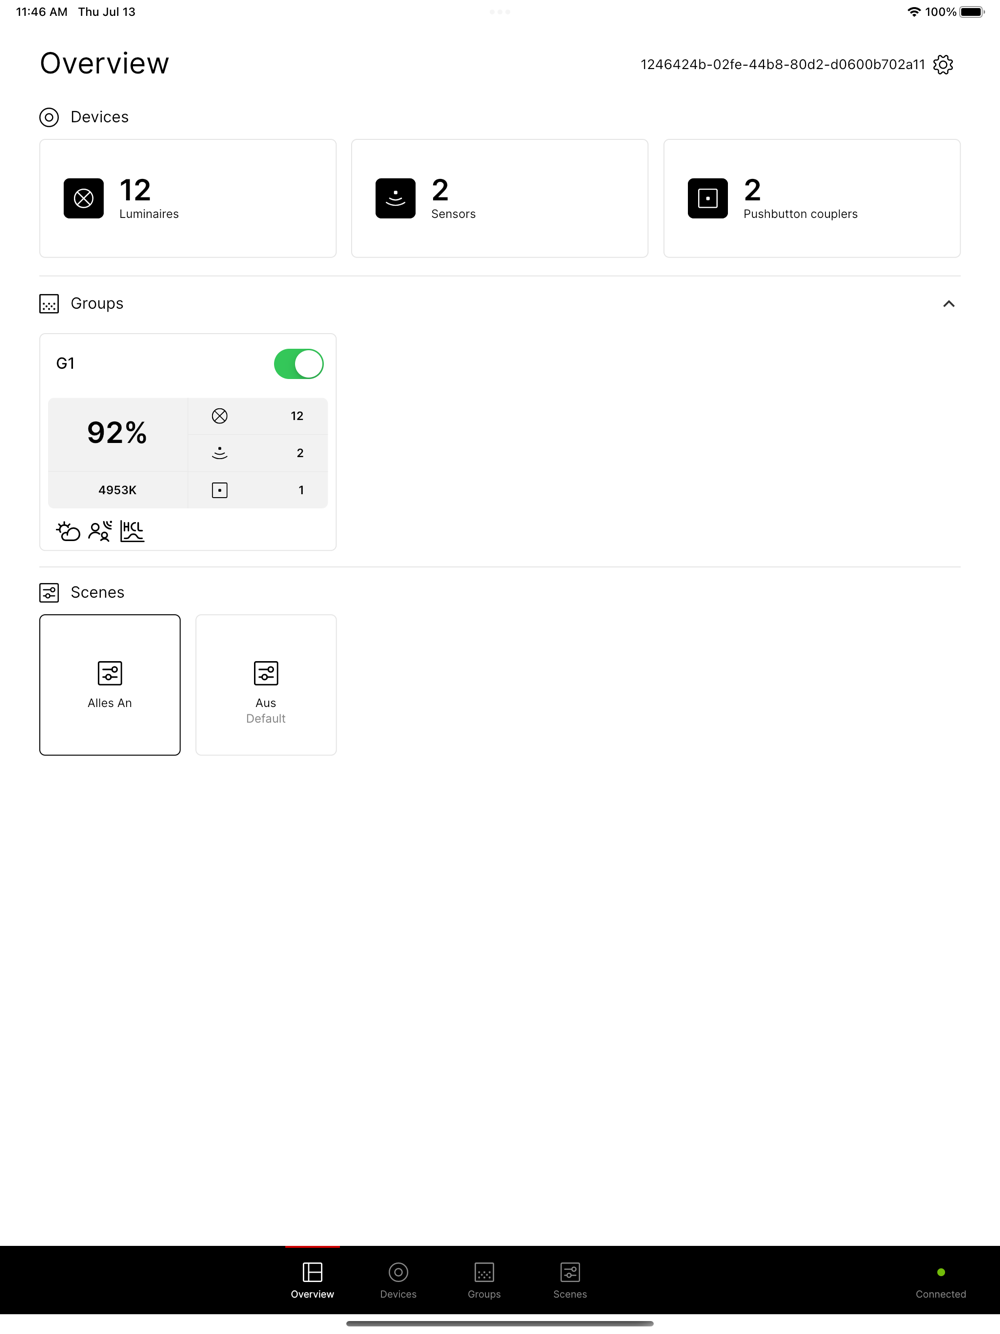
Task: Tap the HCL curve icon in G1
Action: tap(132, 531)
